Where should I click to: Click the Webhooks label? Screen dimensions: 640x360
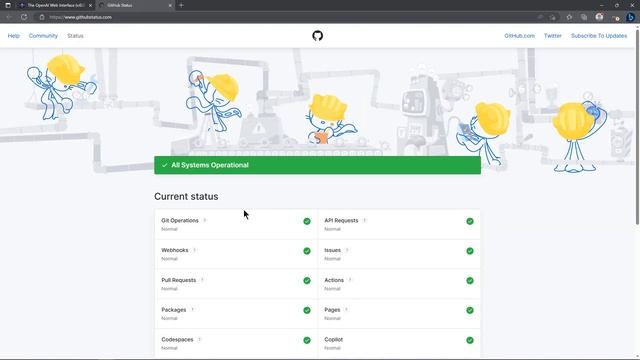pyautogui.click(x=175, y=250)
